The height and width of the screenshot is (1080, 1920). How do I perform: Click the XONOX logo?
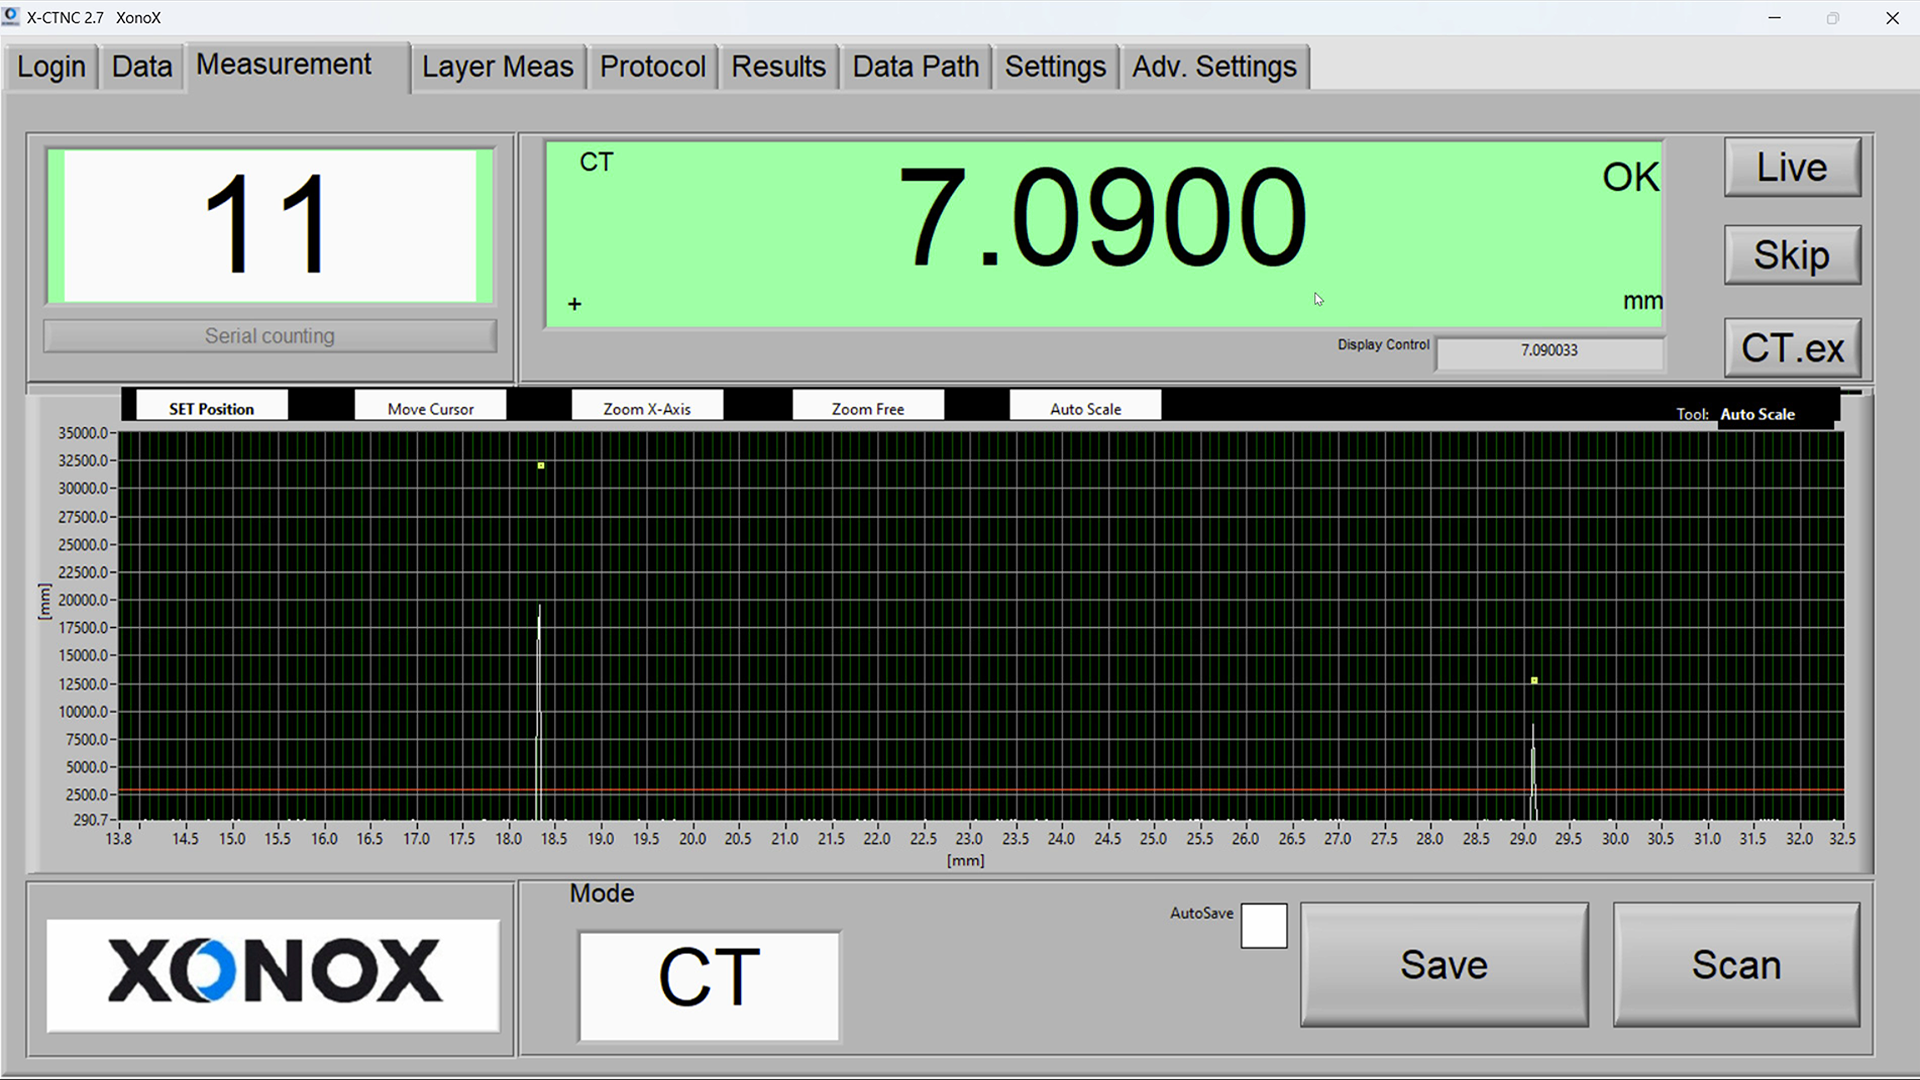pyautogui.click(x=273, y=973)
